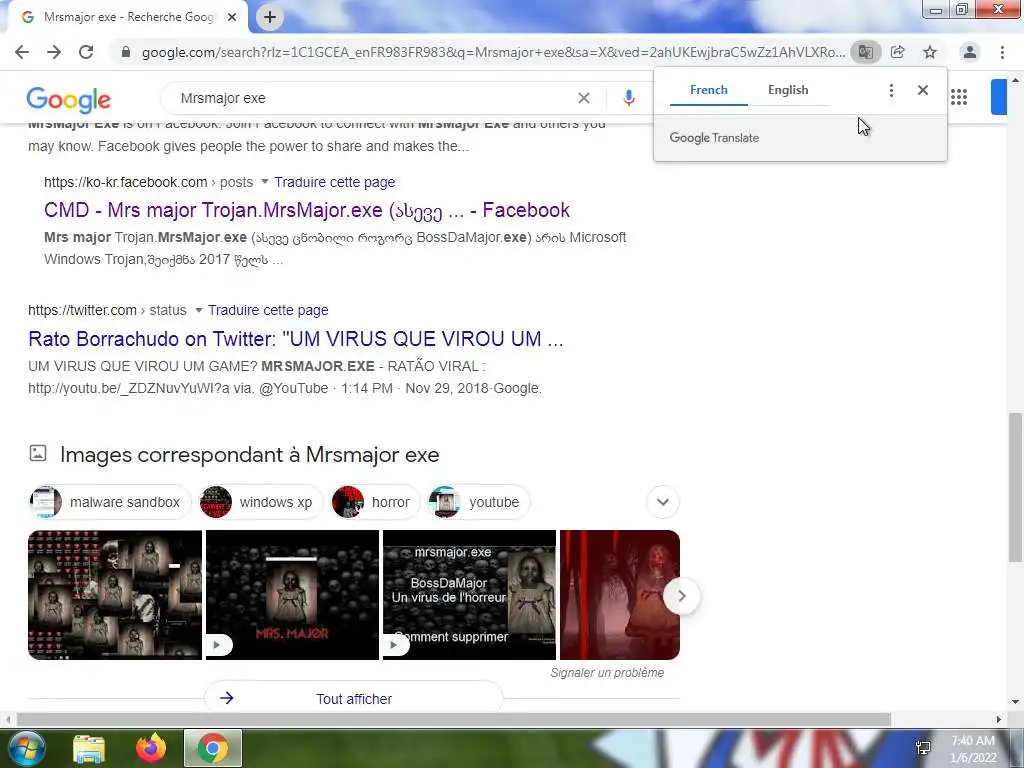This screenshot has height=768, width=1024.
Task: Select the Mrsmajor exe browser tab
Action: point(127,17)
